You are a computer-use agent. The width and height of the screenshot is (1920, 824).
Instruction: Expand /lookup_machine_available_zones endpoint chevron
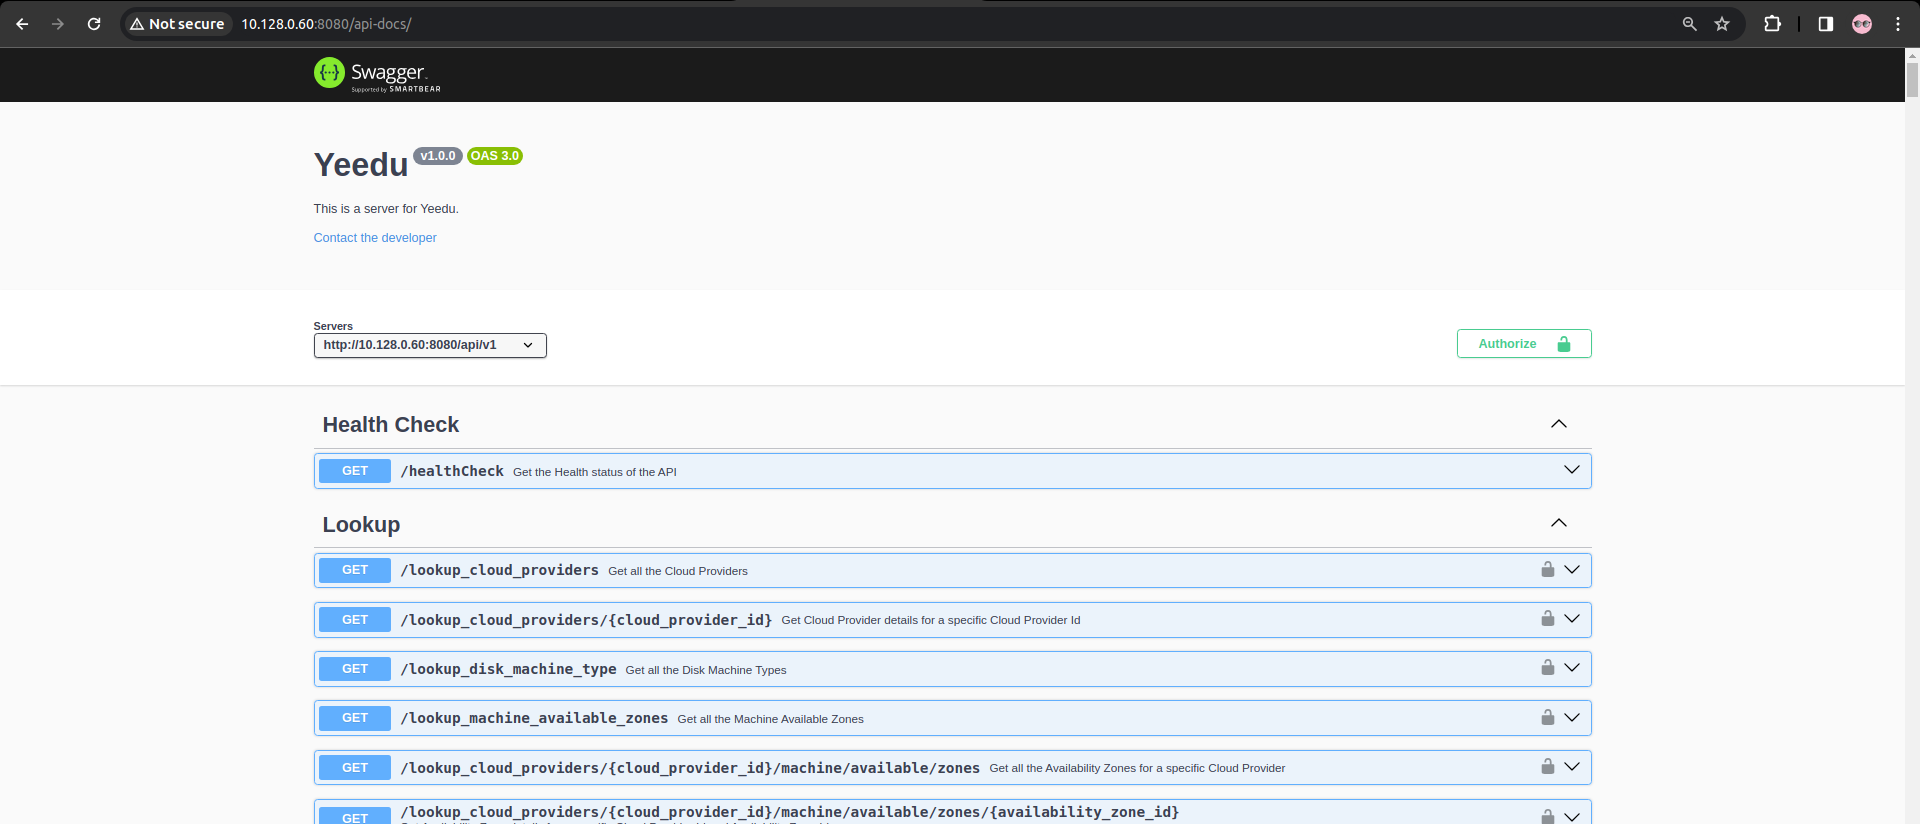coord(1572,717)
